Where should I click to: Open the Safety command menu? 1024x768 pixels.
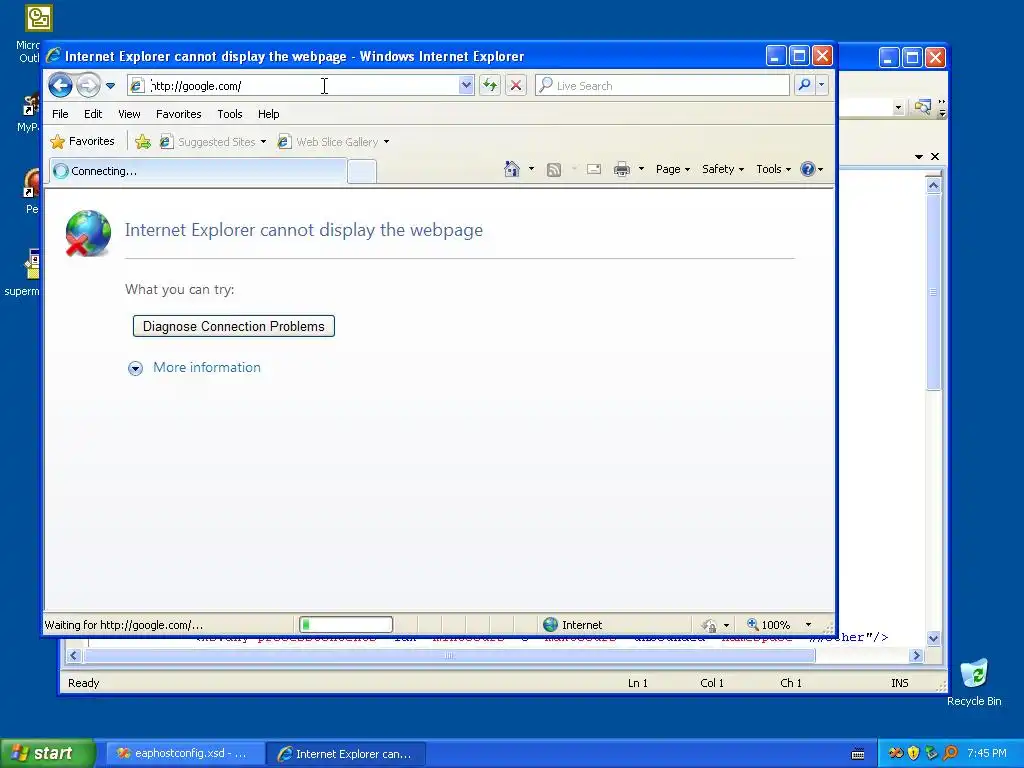(x=723, y=169)
